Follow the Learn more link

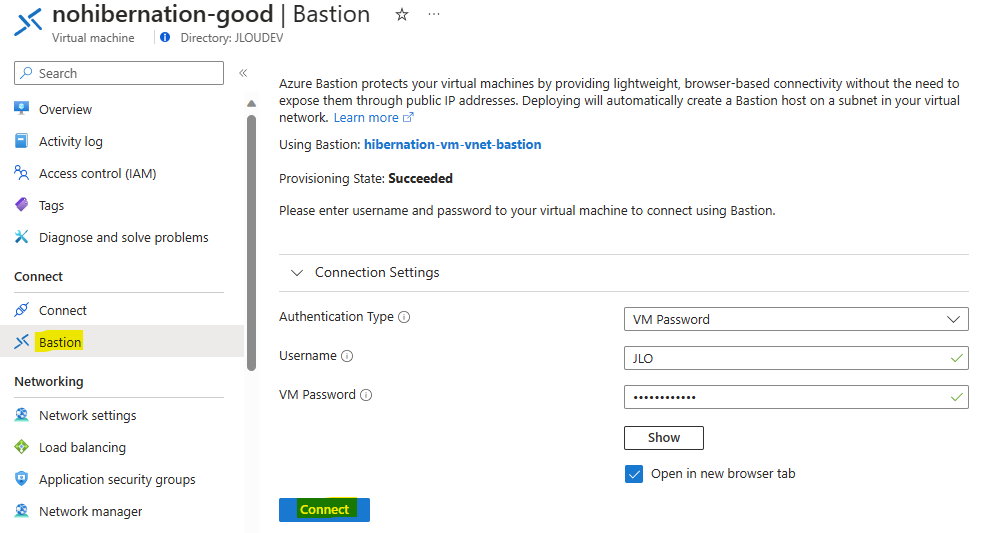(366, 117)
